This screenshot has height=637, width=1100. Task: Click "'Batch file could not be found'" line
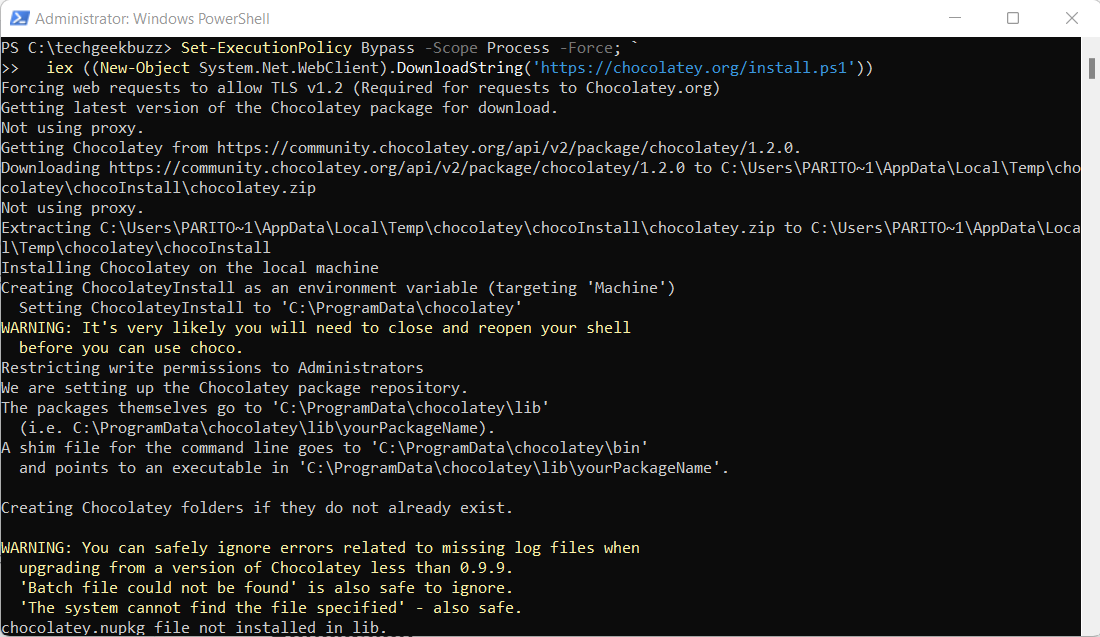266,588
